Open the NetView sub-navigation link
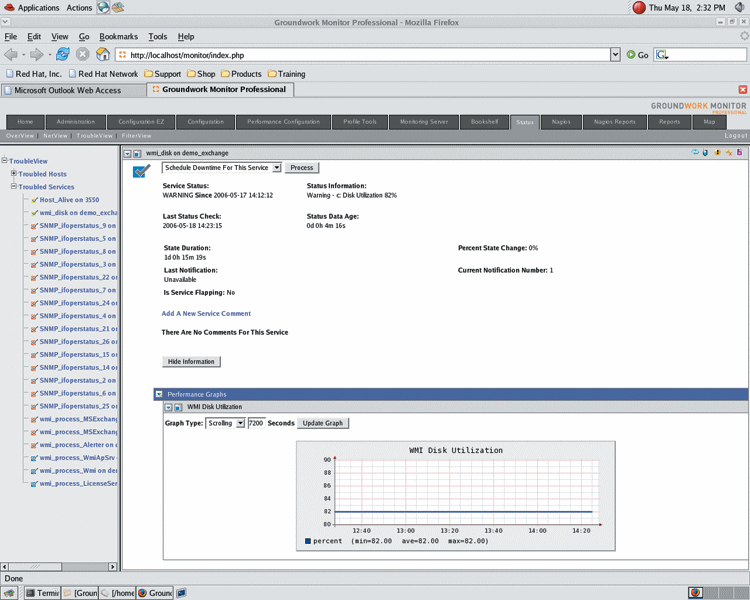The image size is (750, 600). (x=55, y=136)
